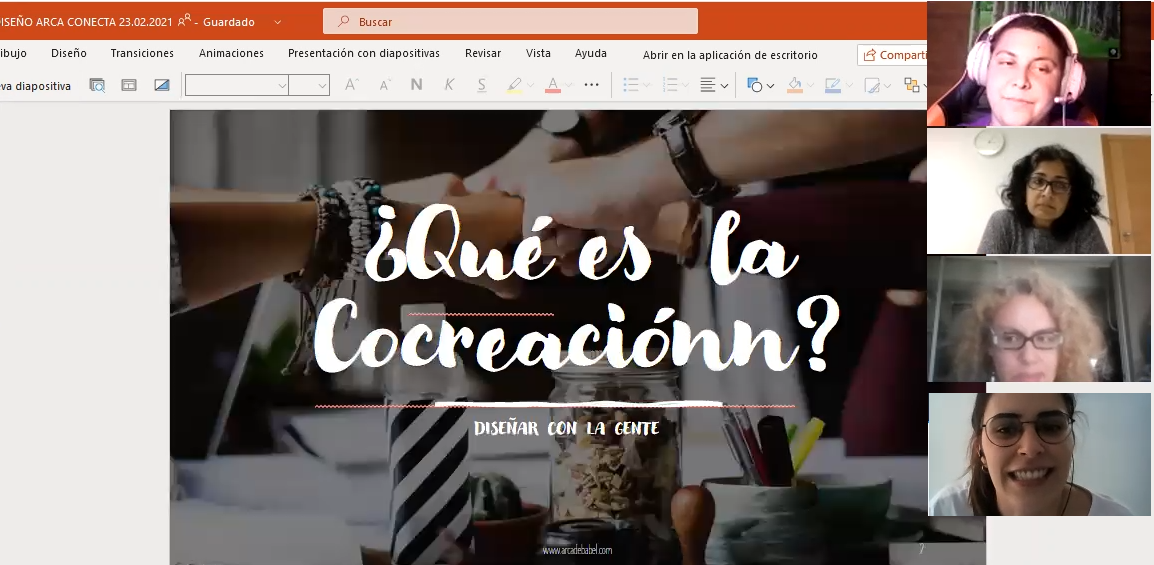Open the paragraph alignment dropdown
Viewport: 1154px width, 565px height.
click(x=714, y=85)
